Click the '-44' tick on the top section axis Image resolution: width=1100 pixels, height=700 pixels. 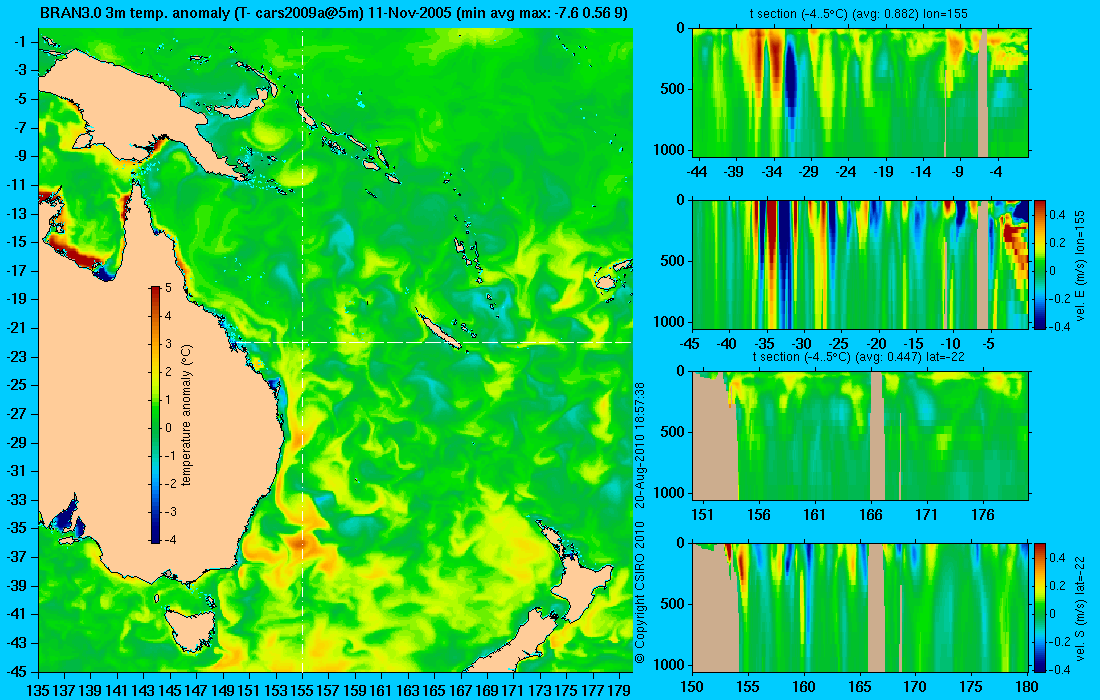click(x=697, y=172)
